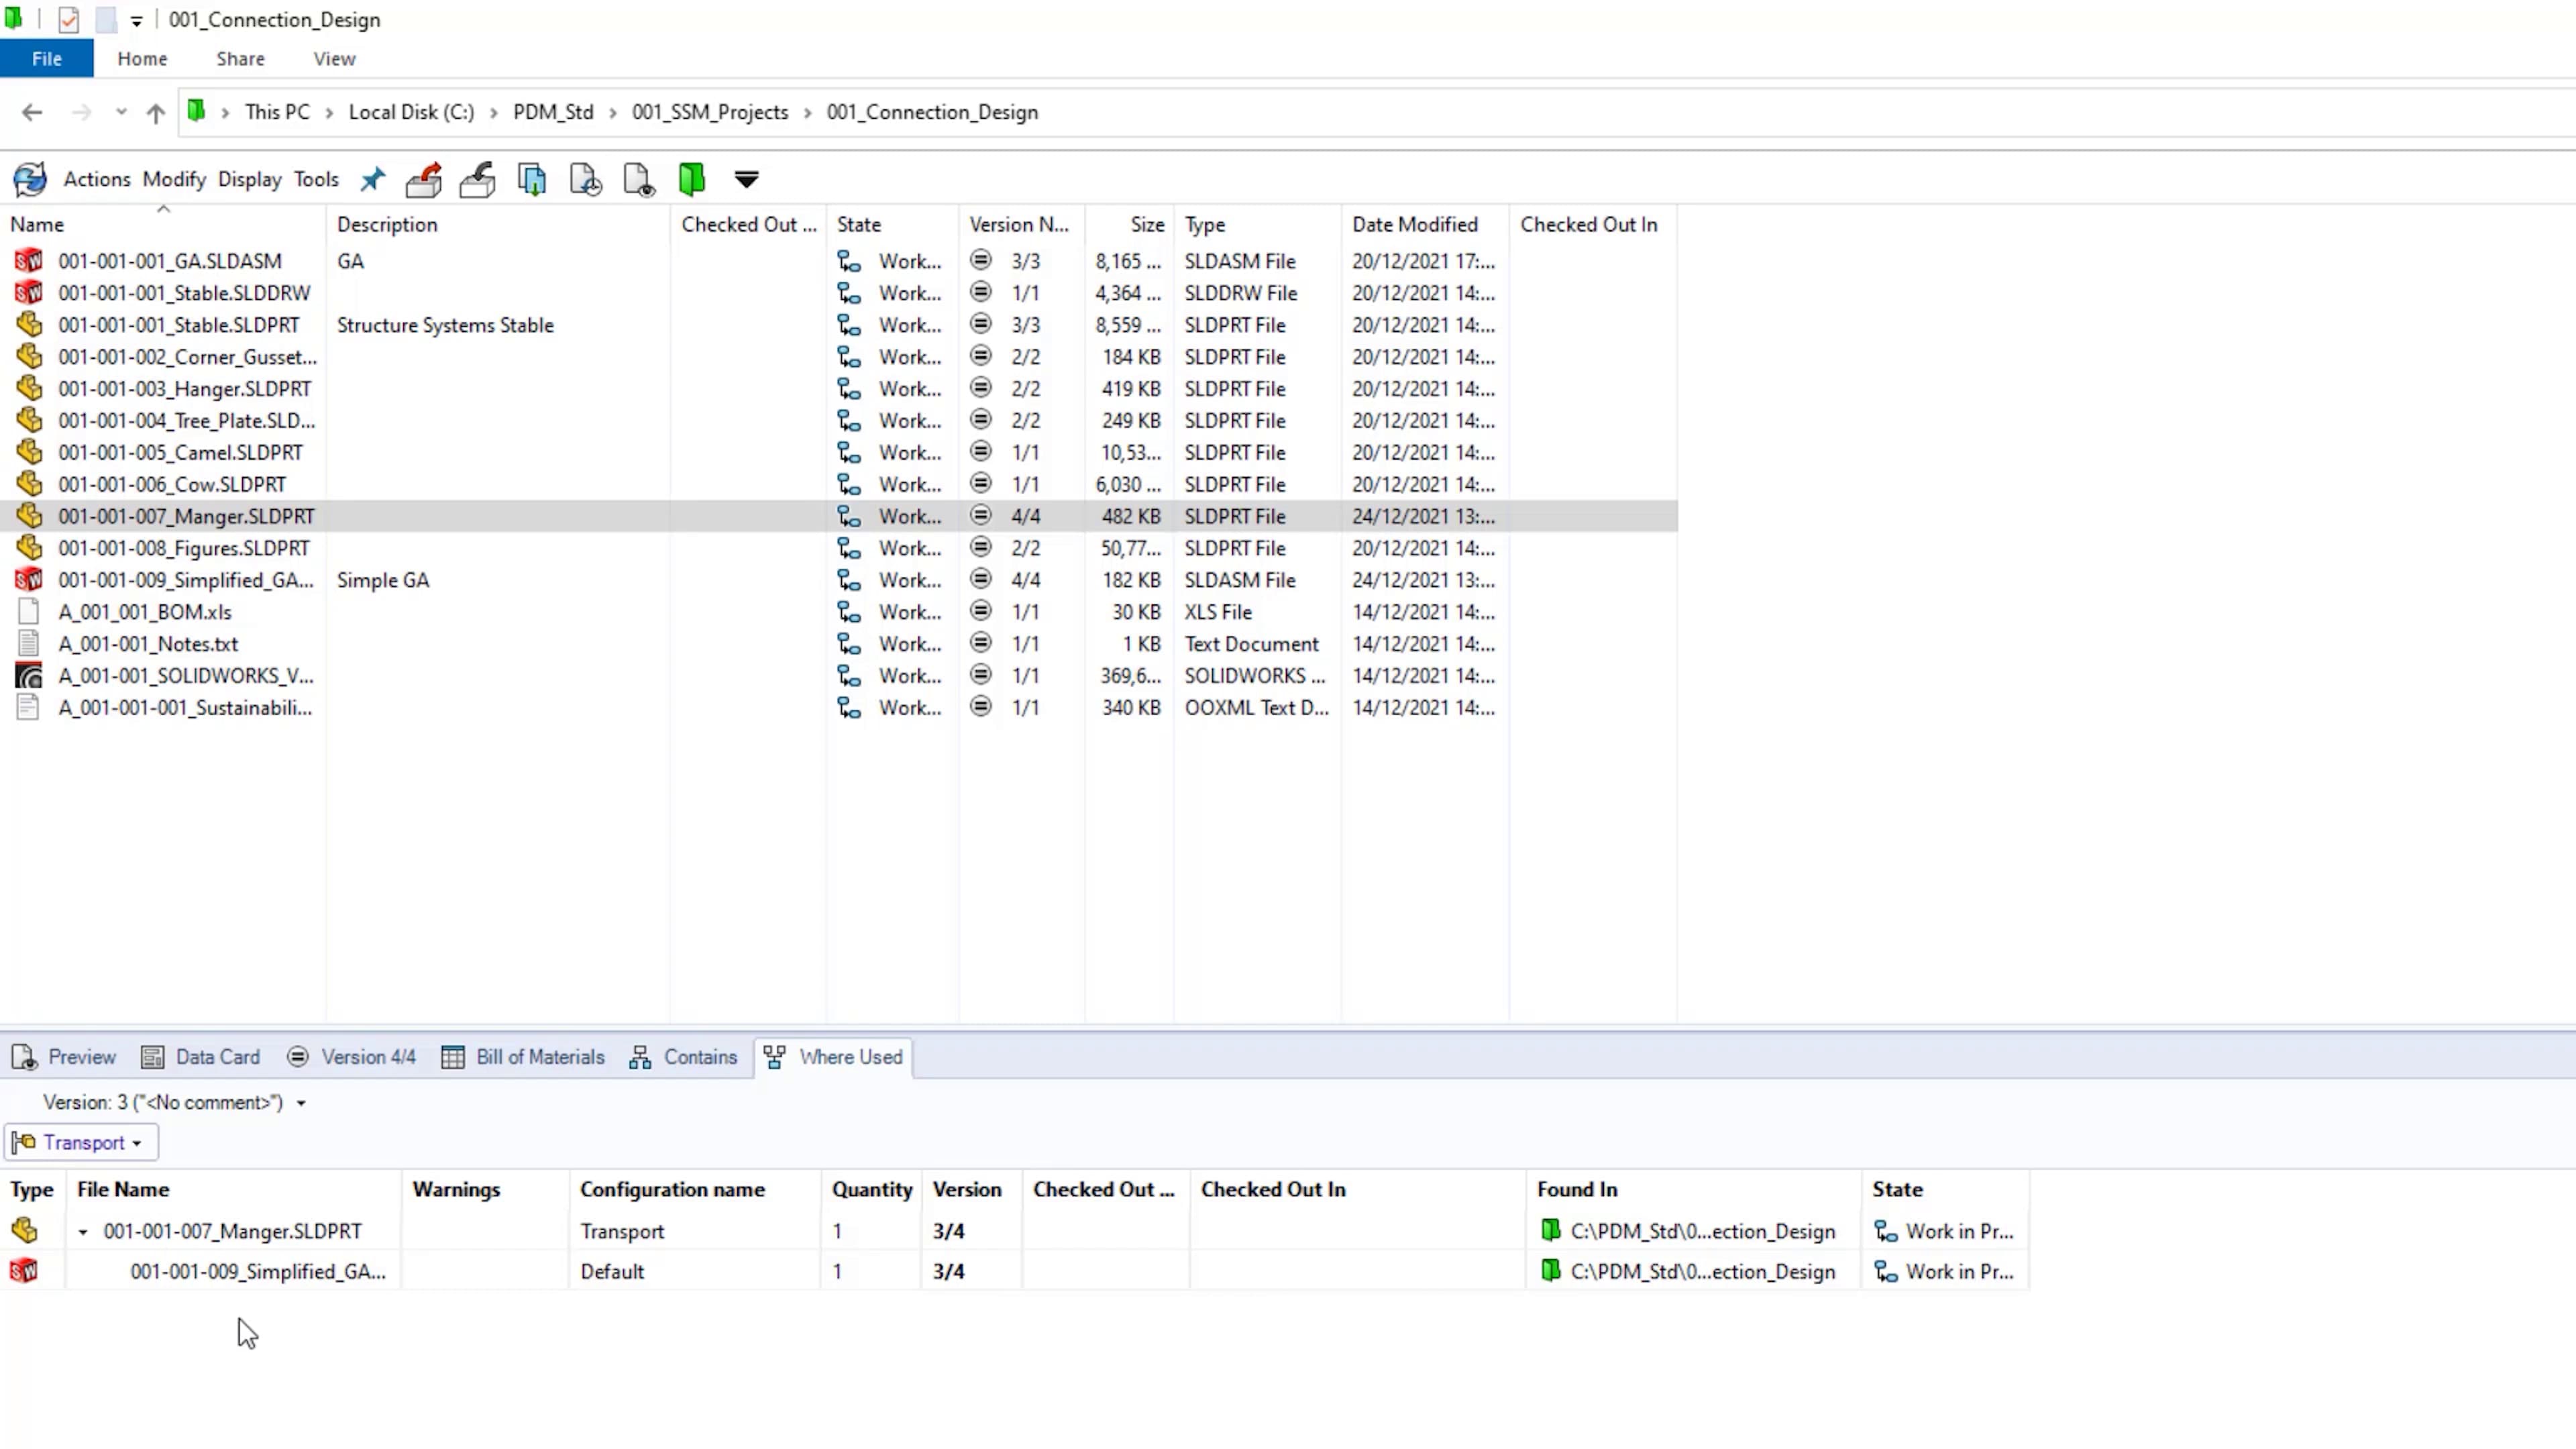Expand the 001-001-007_Manger.SLDPRT row in Where Used

[x=82, y=1231]
